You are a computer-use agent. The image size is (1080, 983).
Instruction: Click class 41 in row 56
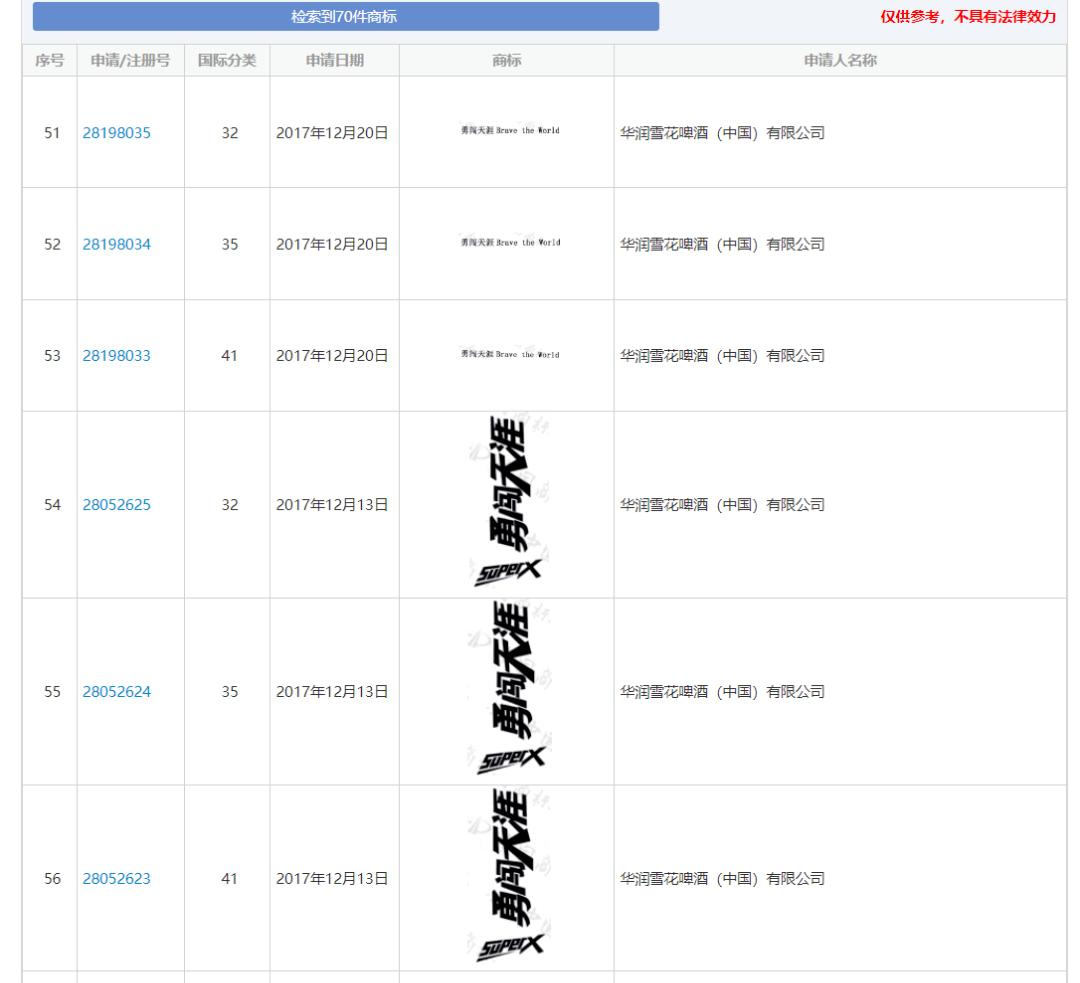click(x=229, y=879)
